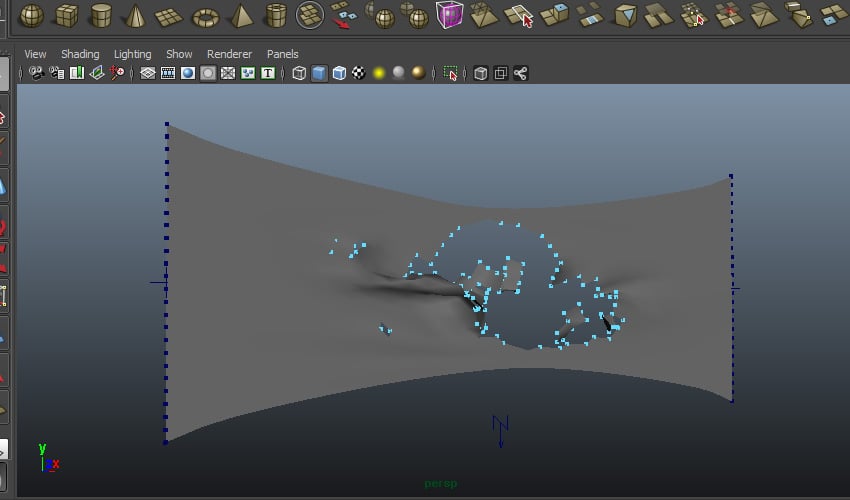The width and height of the screenshot is (850, 500).
Task: Toggle use all lights yellow sphere
Action: tap(379, 73)
